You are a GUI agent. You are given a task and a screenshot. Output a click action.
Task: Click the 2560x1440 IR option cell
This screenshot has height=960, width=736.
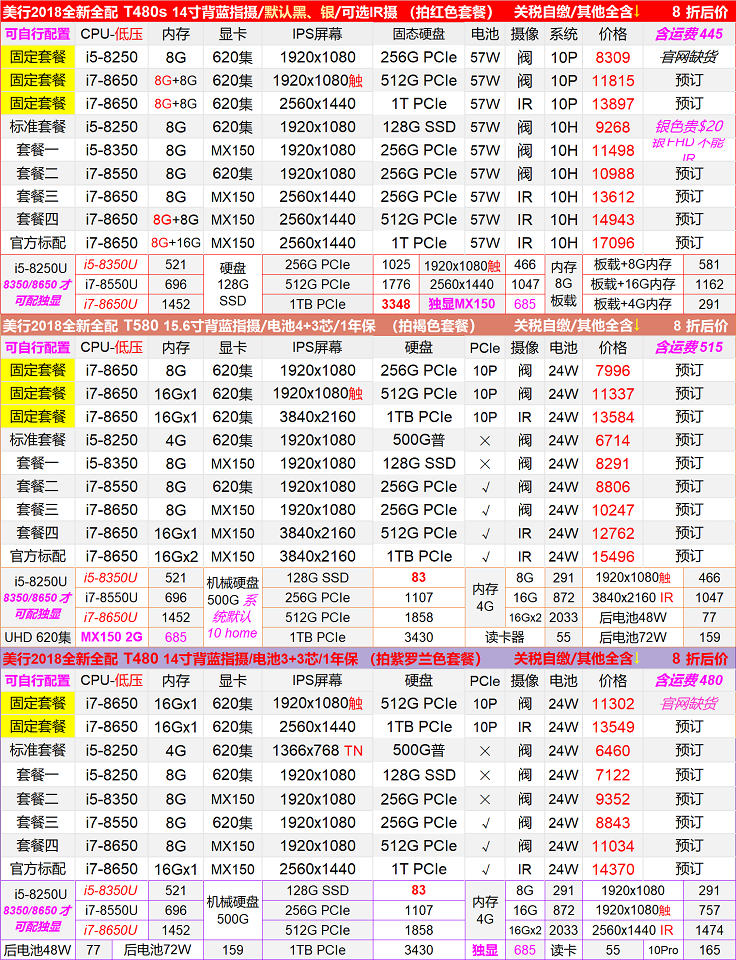[x=633, y=931]
